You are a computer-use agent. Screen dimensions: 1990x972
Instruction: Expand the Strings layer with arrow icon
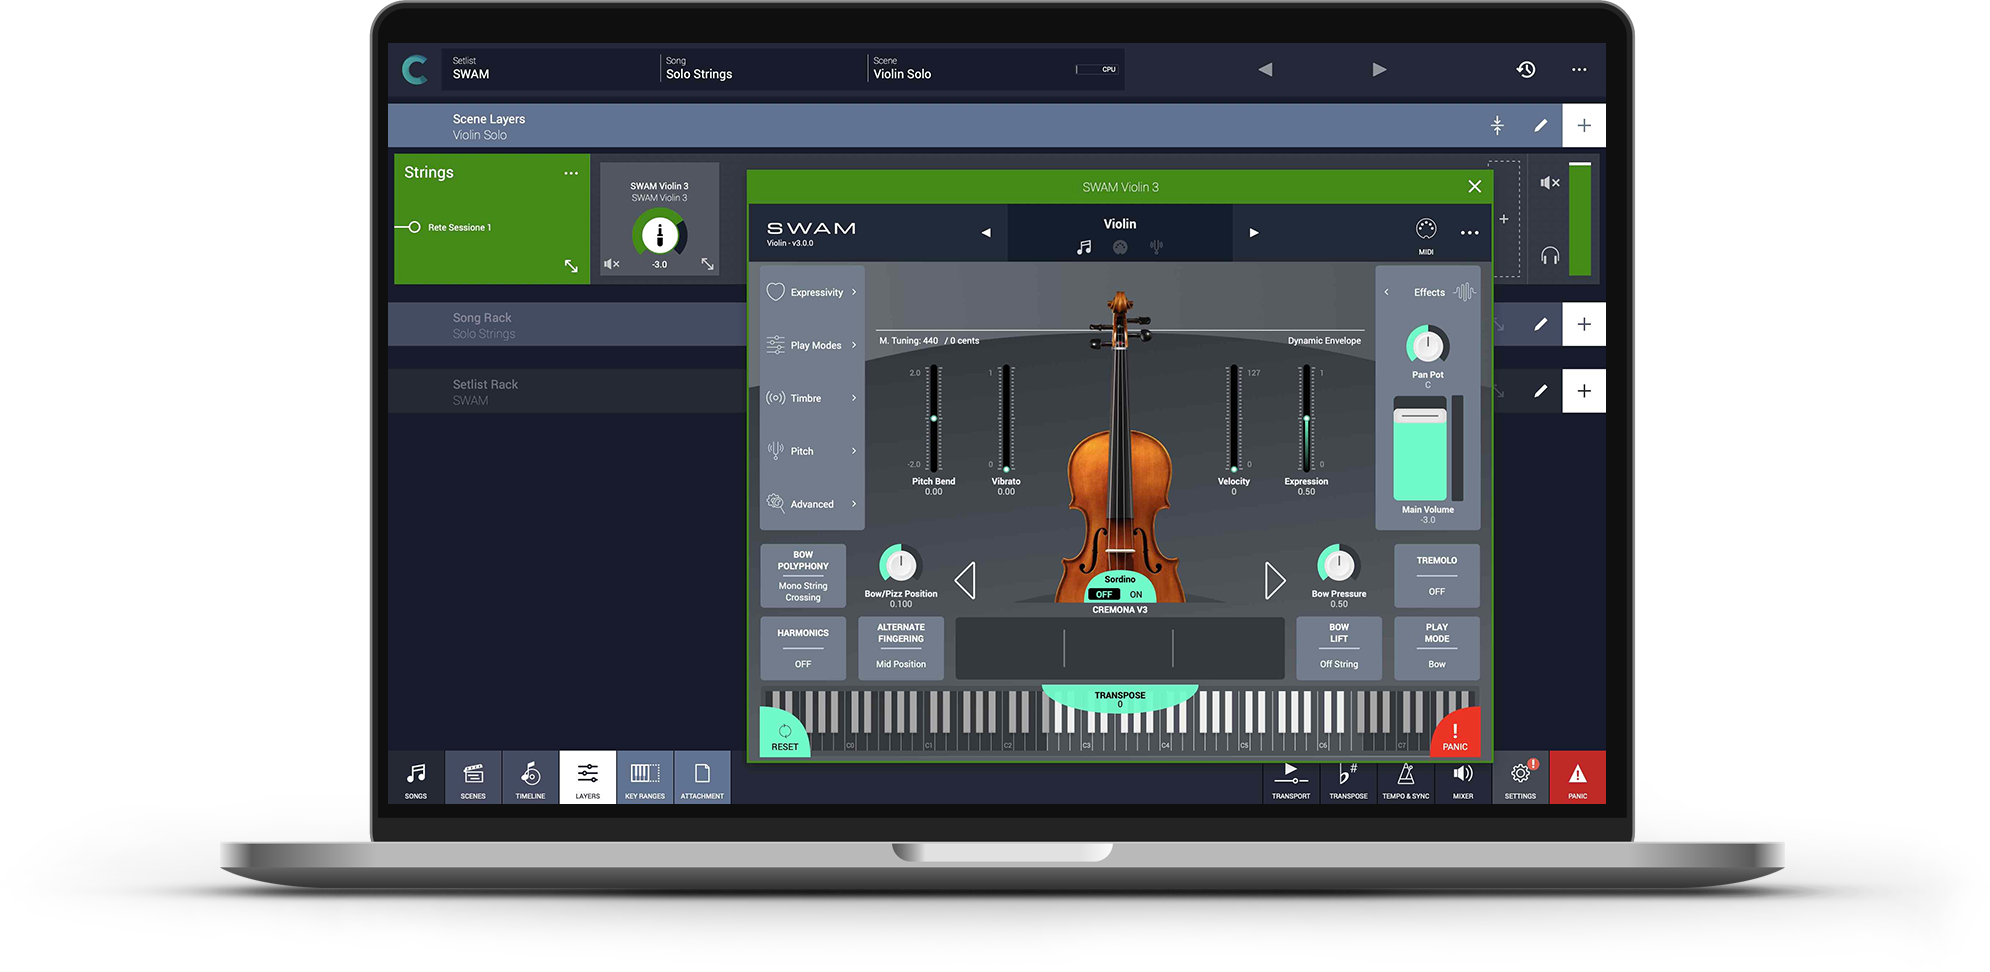(571, 266)
